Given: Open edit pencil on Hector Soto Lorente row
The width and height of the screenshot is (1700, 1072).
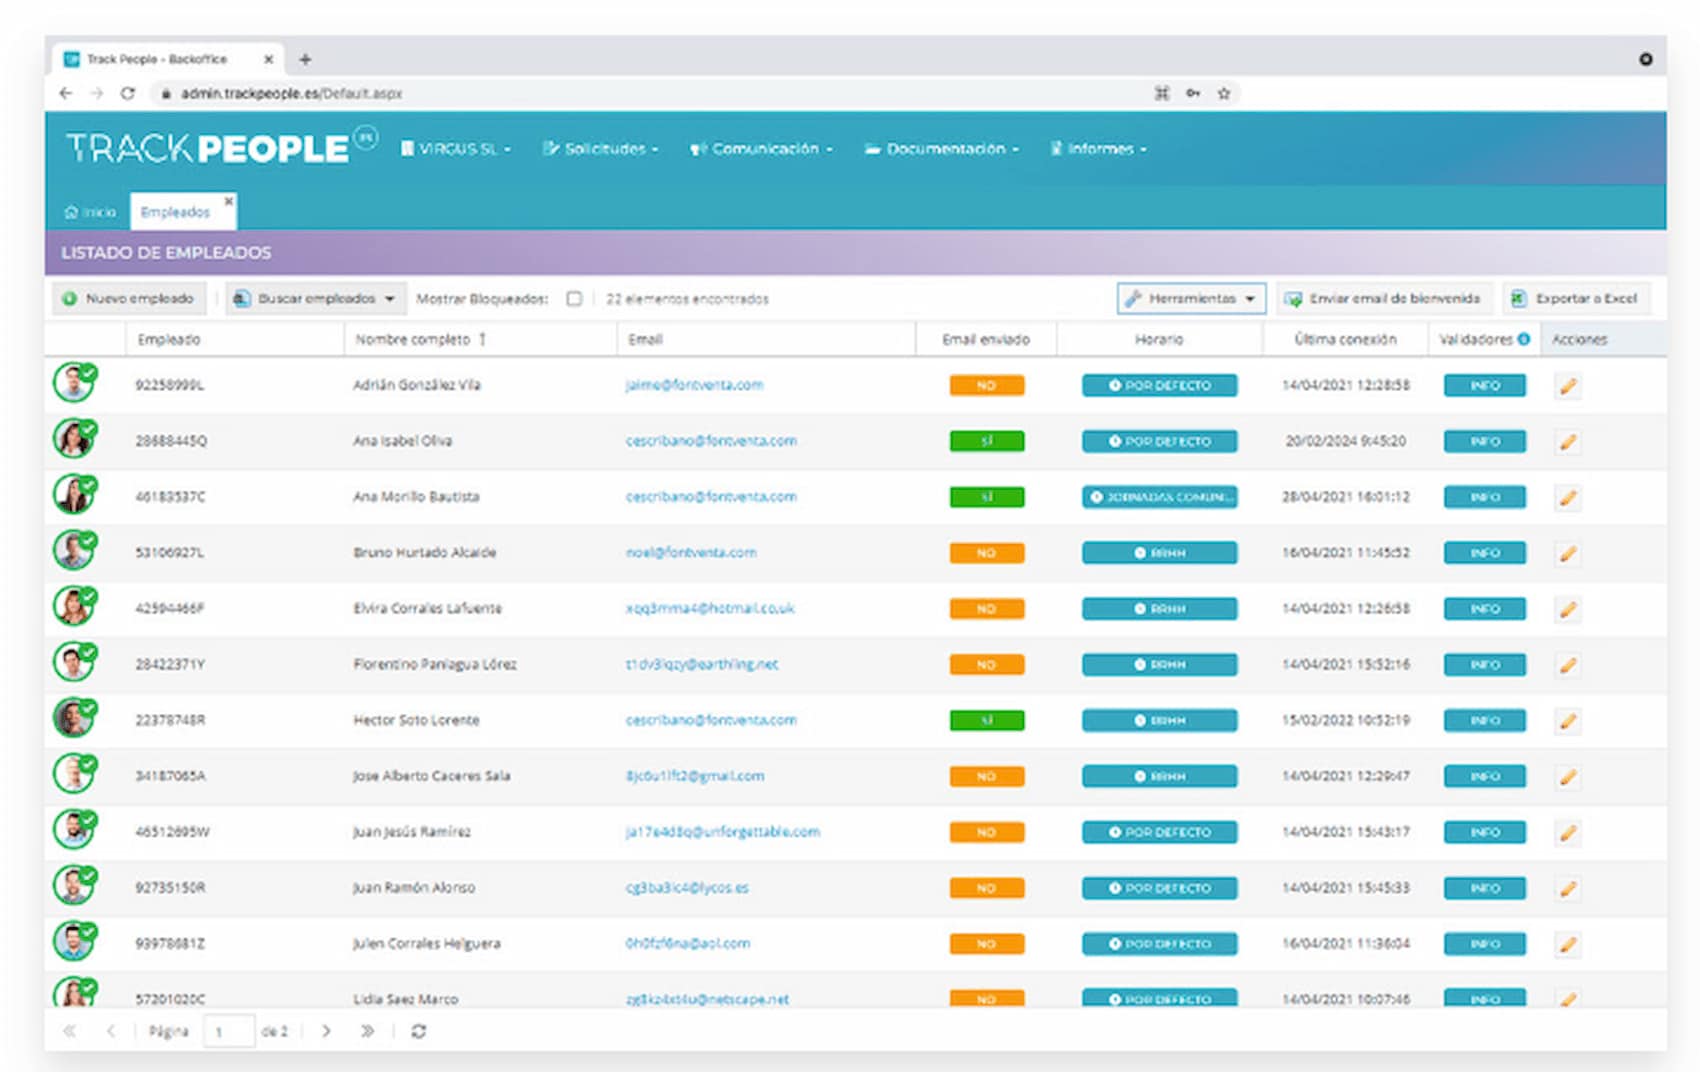Looking at the screenshot, I should [x=1568, y=721].
